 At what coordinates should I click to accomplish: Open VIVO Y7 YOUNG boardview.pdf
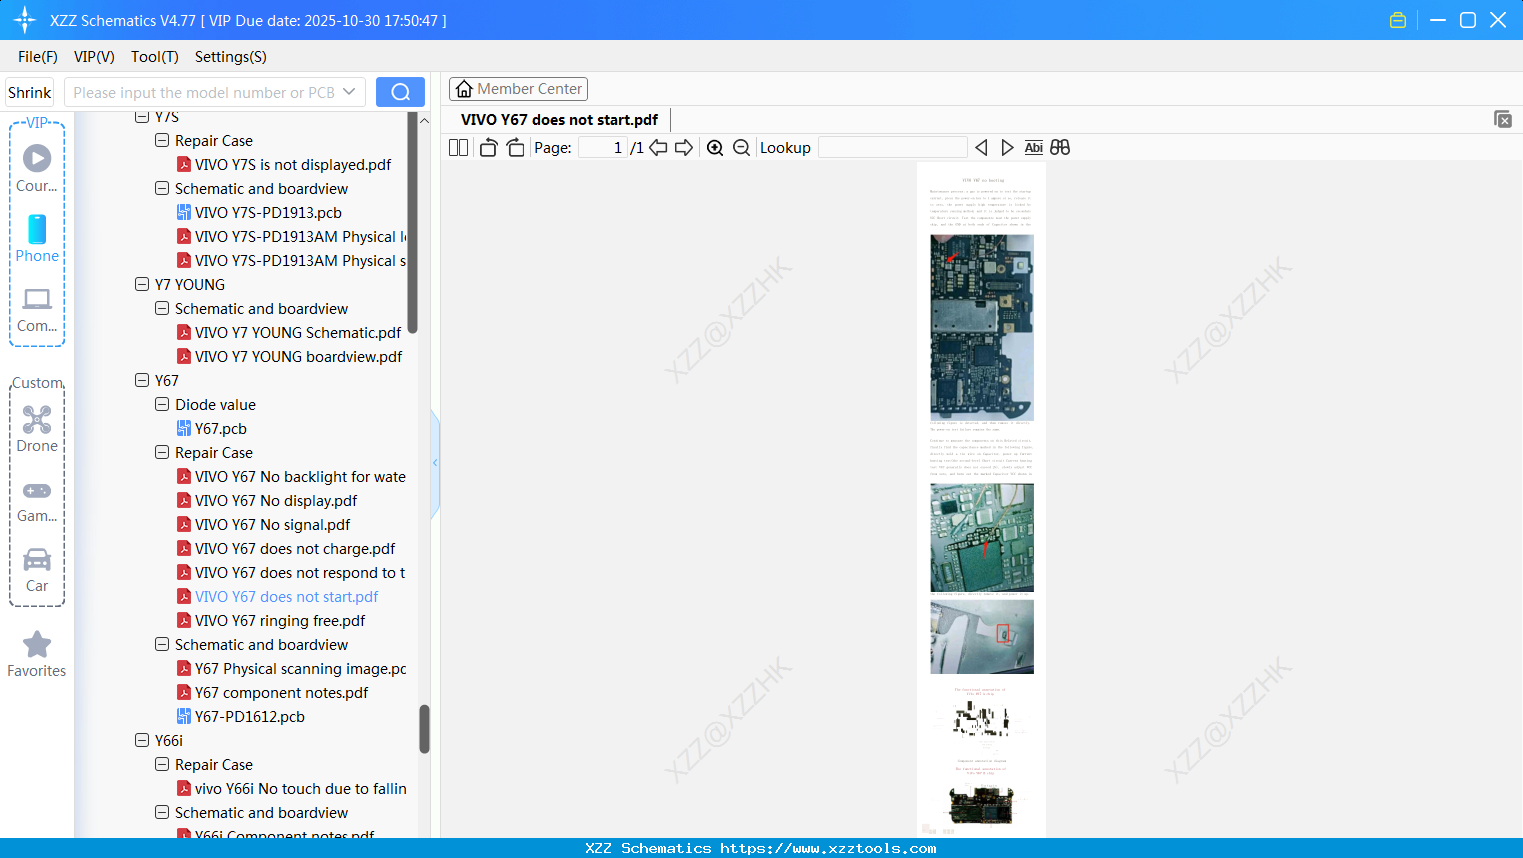click(x=298, y=356)
